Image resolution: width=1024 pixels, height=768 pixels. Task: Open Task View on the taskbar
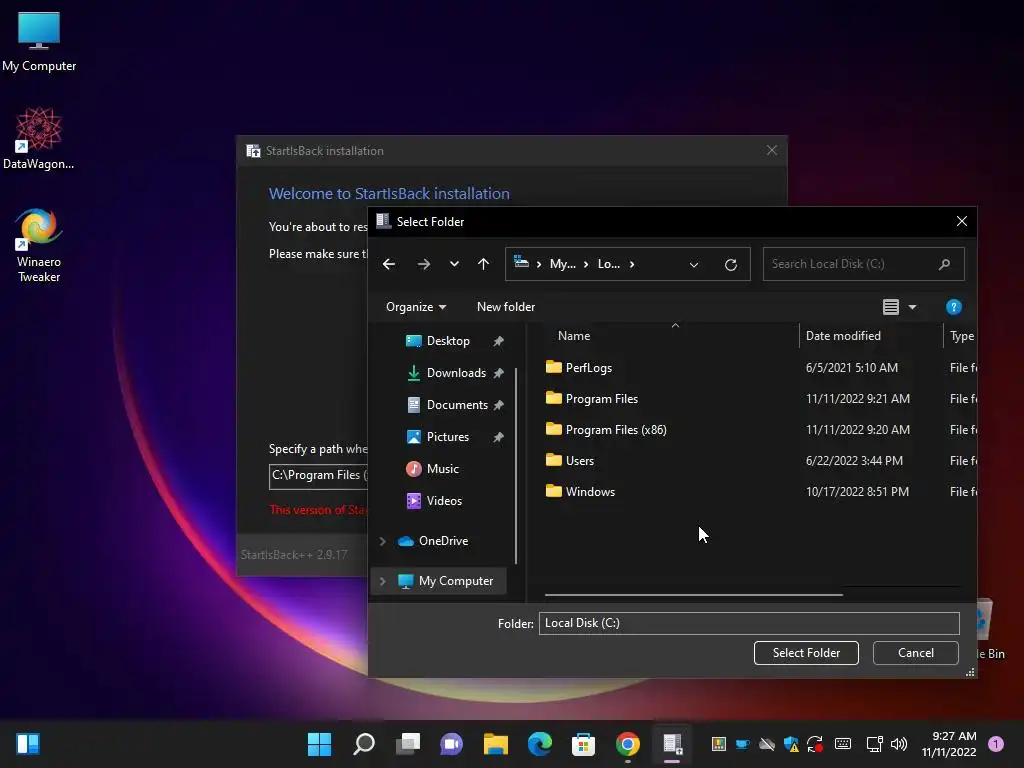point(408,744)
